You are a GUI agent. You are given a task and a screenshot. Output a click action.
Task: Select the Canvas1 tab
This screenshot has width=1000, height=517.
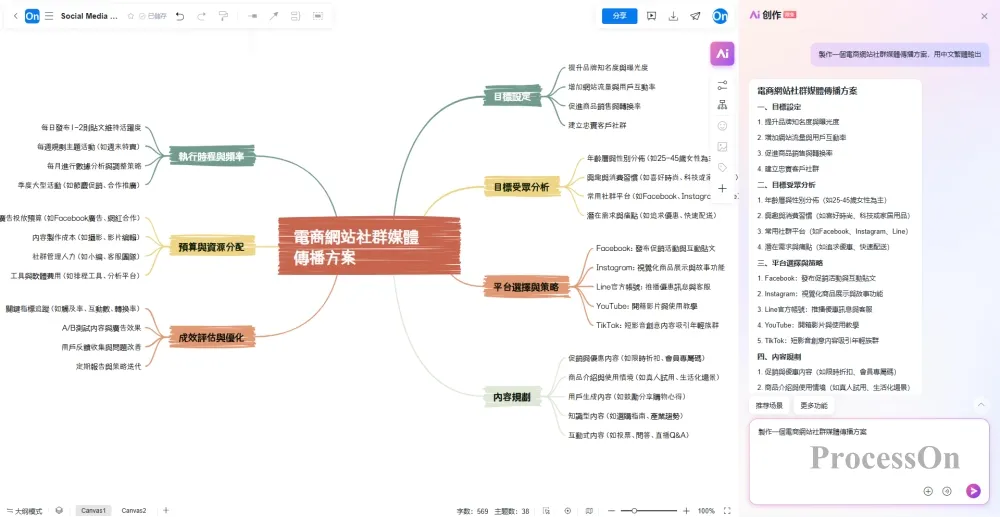(x=93, y=510)
